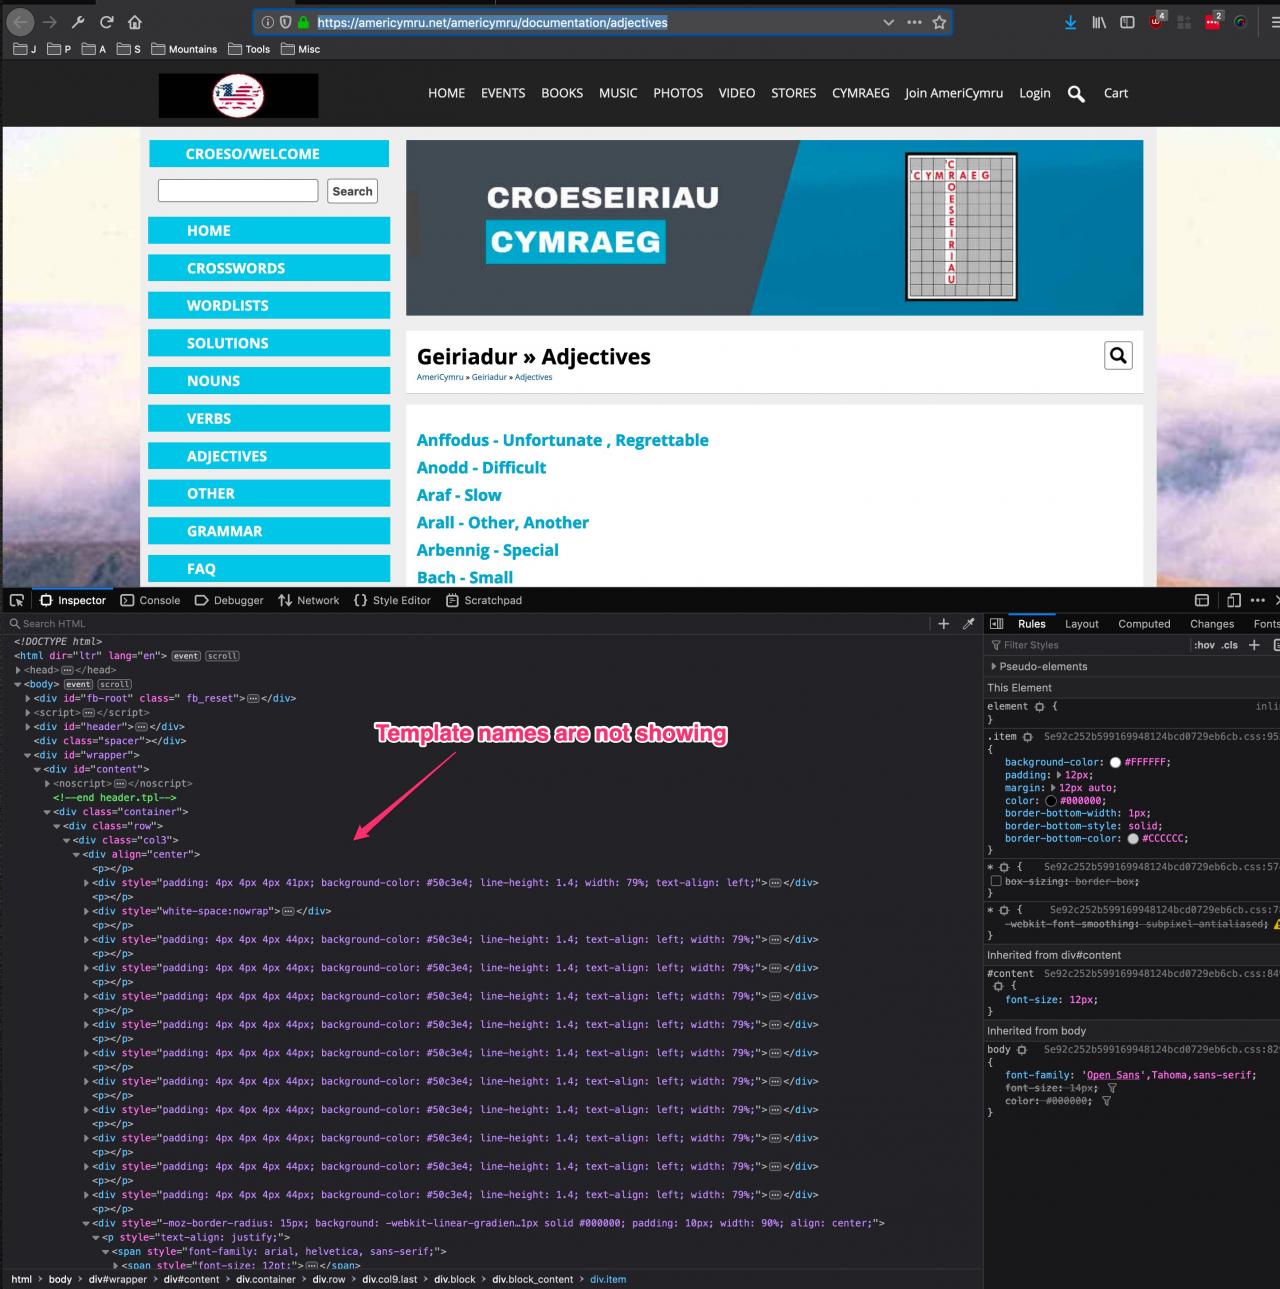
Task: Expand the head element in HTML tree
Action: coord(18,670)
